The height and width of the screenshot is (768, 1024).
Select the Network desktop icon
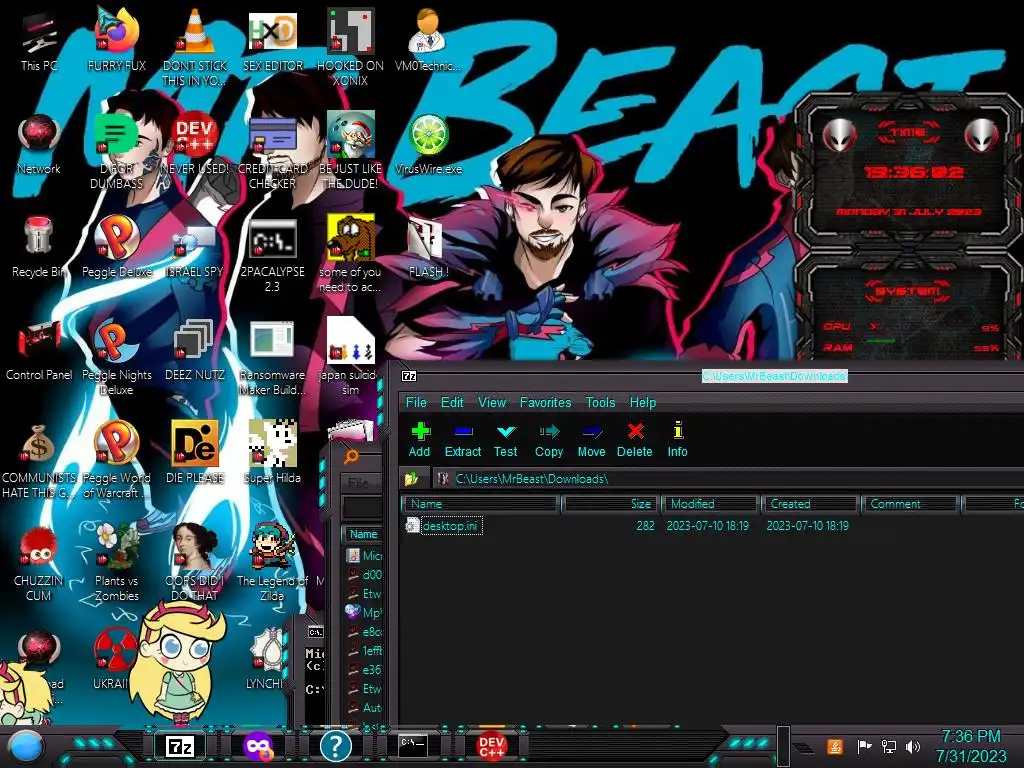coord(39,145)
